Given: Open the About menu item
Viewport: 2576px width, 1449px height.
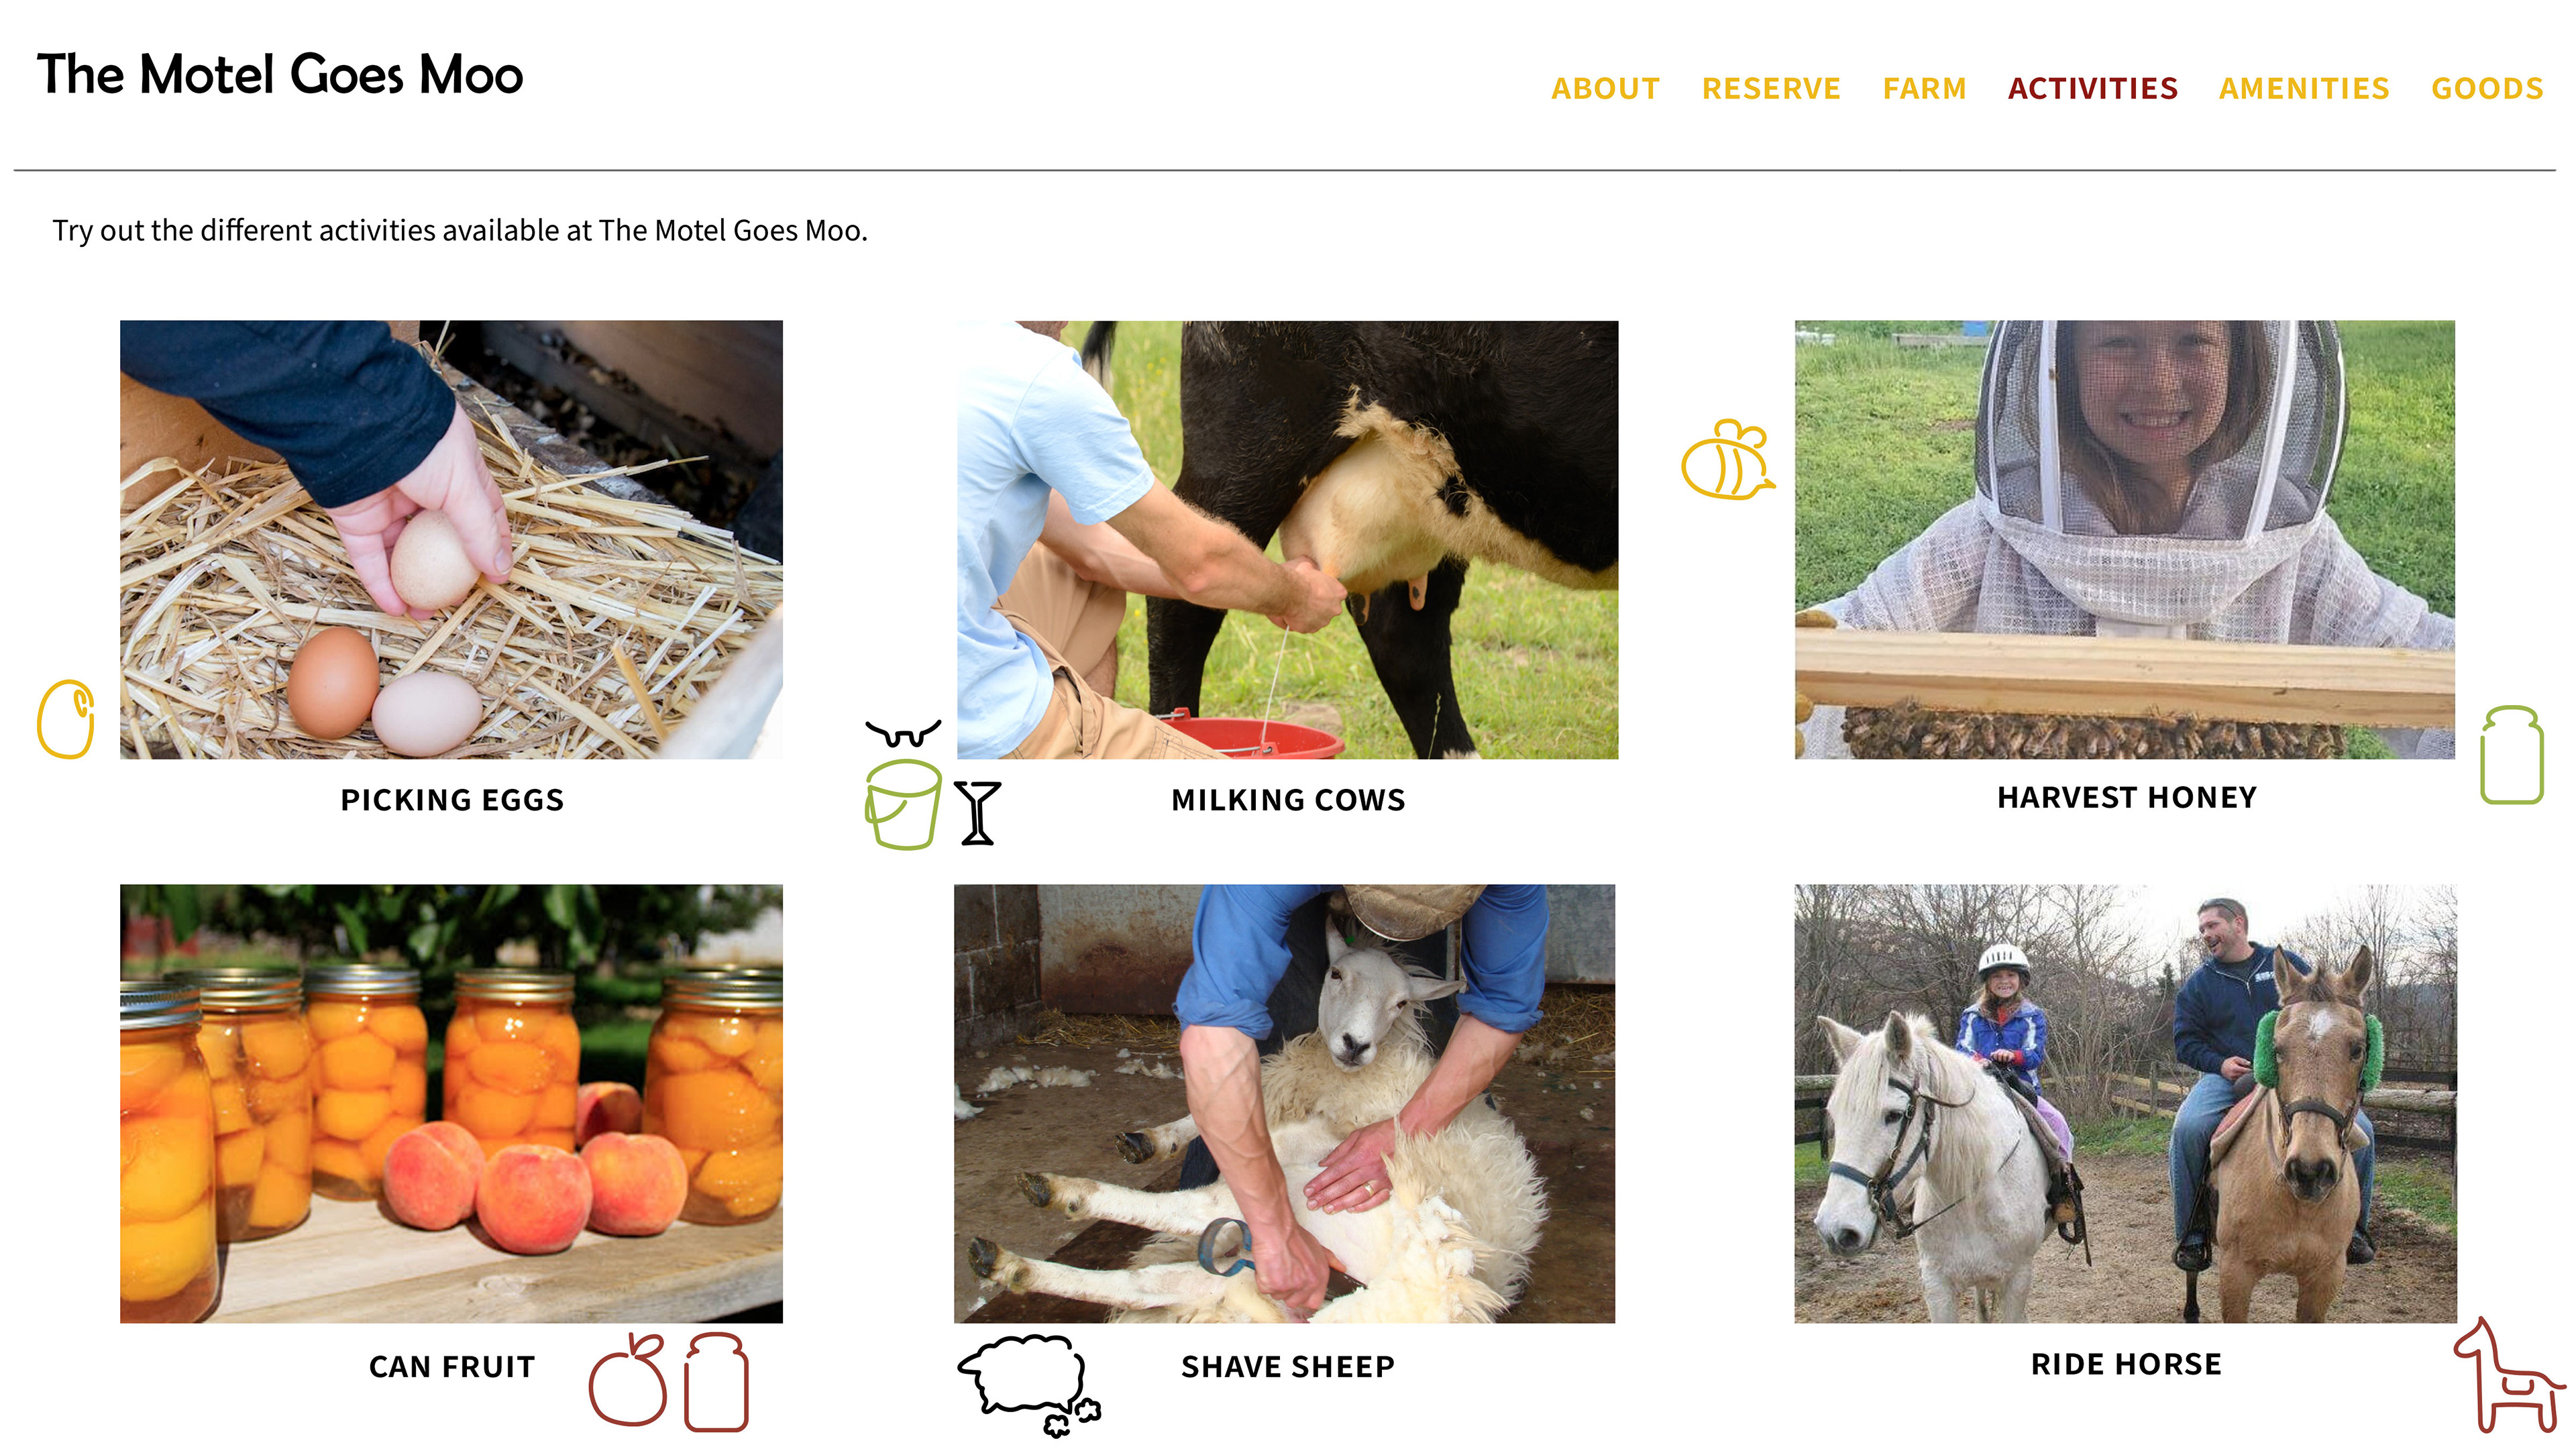Looking at the screenshot, I should [1605, 88].
